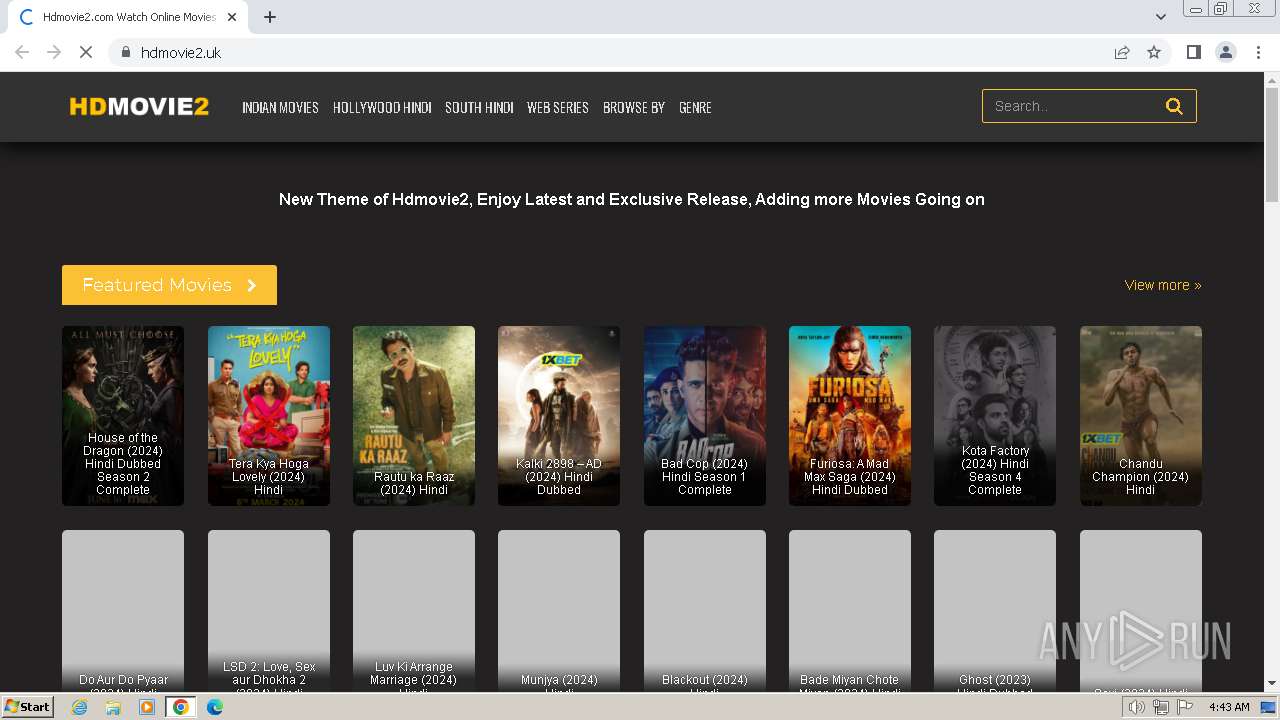The image size is (1280, 720).
Task: Open the Windows Start menu
Action: [27, 707]
